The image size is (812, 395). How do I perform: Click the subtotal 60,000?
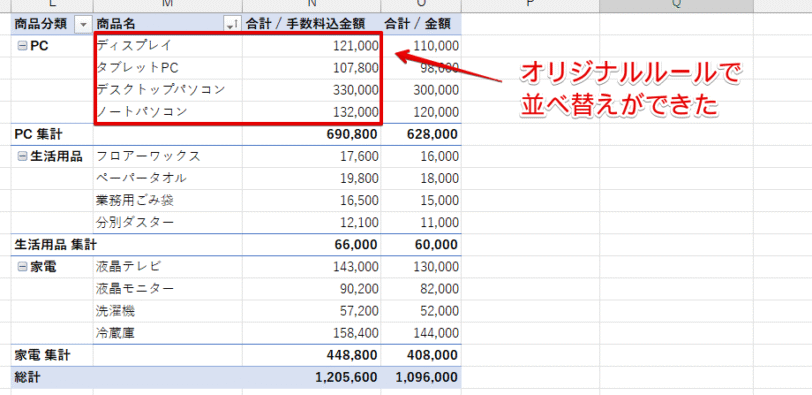pos(436,245)
